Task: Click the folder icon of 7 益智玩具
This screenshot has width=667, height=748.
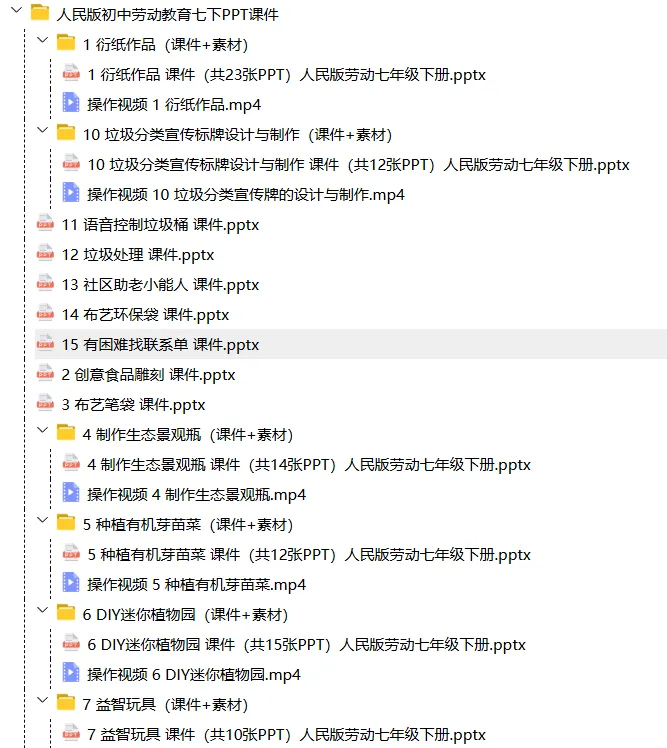Action: point(66,703)
